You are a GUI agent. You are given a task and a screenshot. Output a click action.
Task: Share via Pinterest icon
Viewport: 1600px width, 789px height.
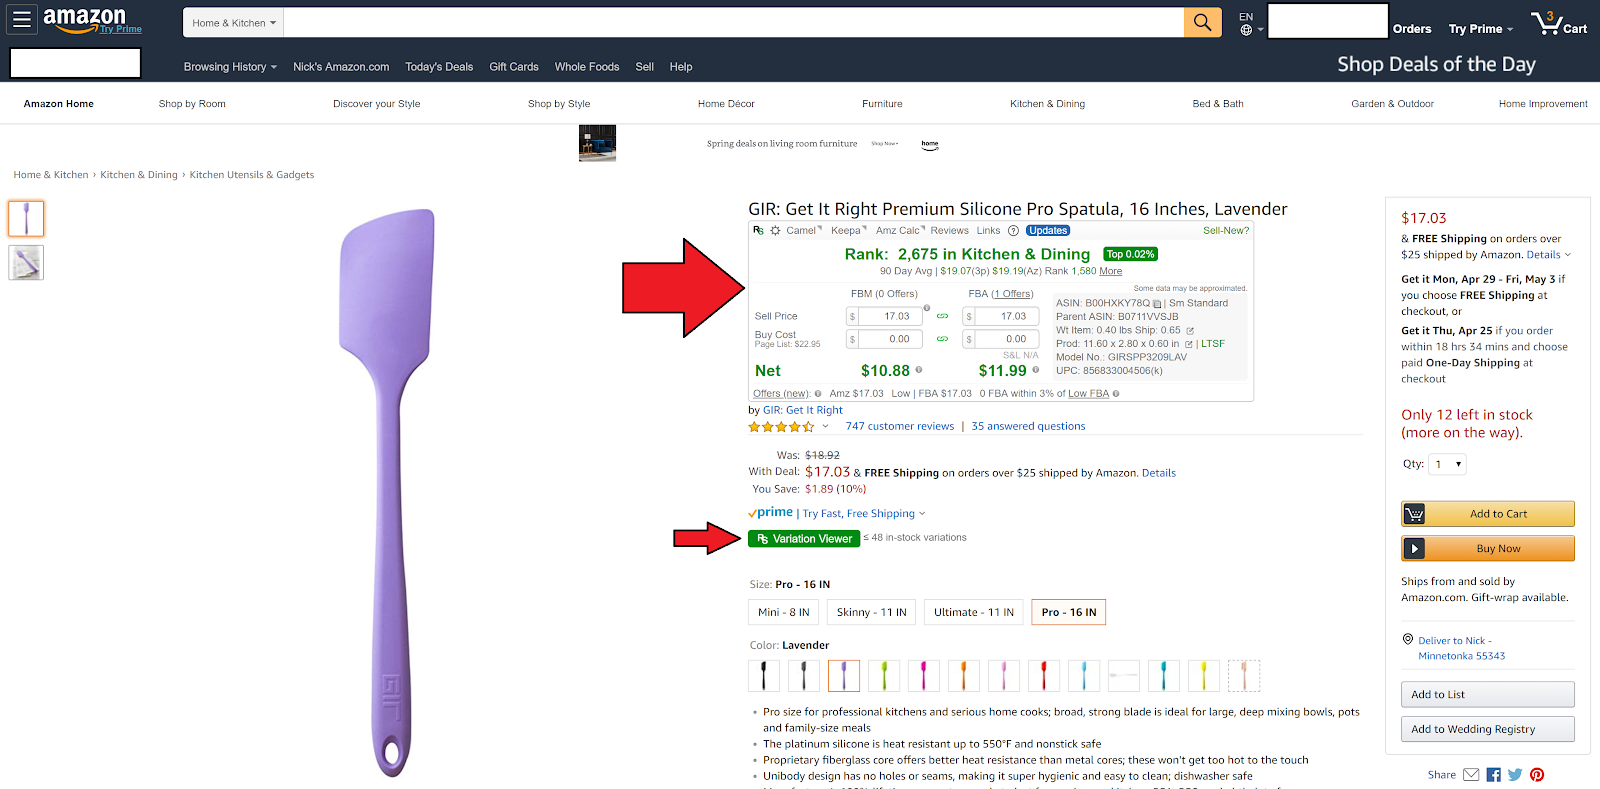click(1537, 775)
